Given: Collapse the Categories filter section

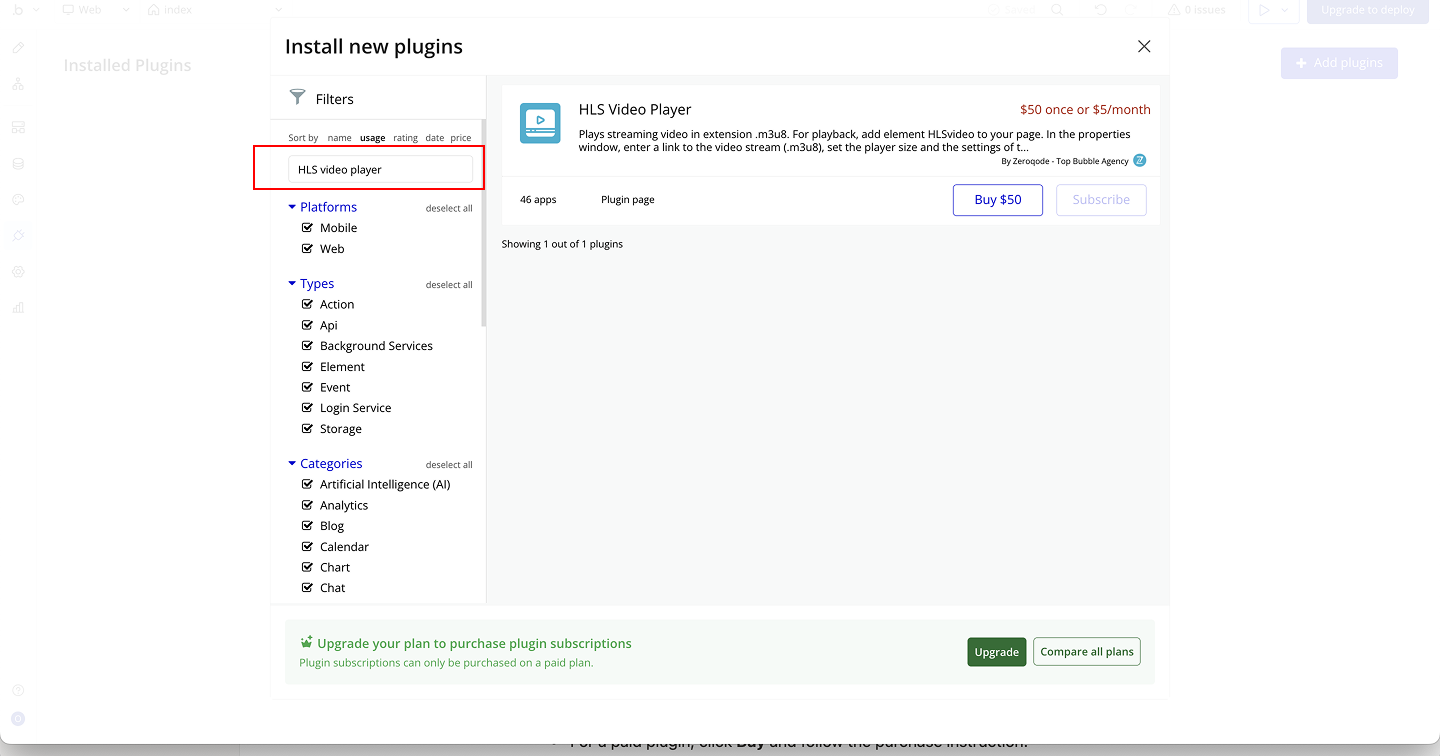Looking at the screenshot, I should coord(292,464).
